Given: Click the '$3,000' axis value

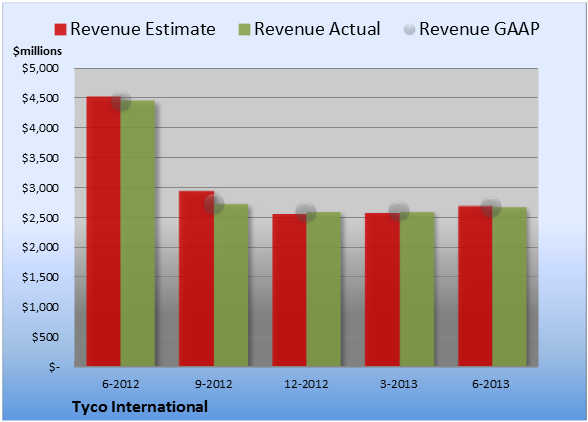Looking at the screenshot, I should click(x=40, y=188).
